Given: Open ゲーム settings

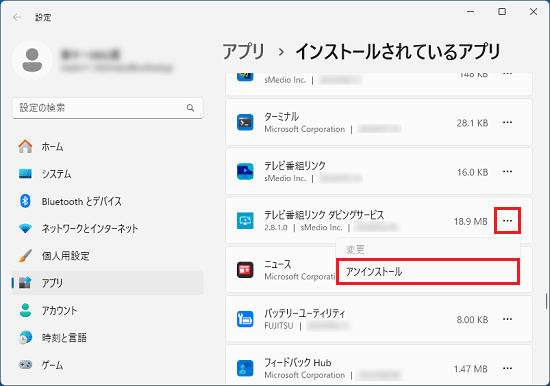Looking at the screenshot, I should click(x=107, y=365).
